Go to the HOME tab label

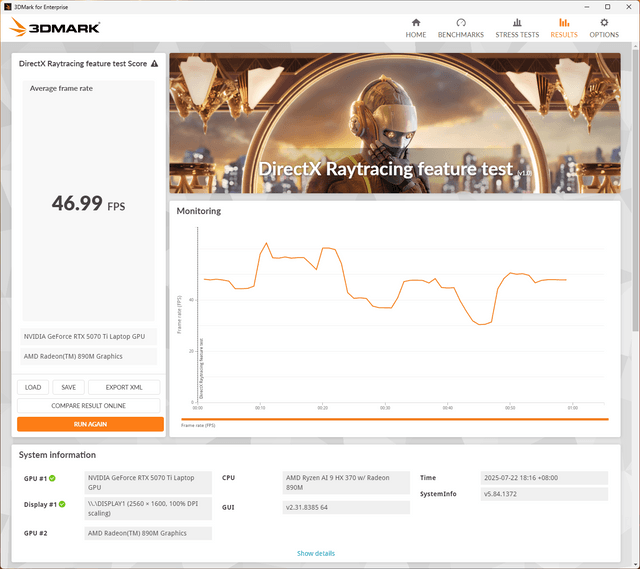point(416,35)
